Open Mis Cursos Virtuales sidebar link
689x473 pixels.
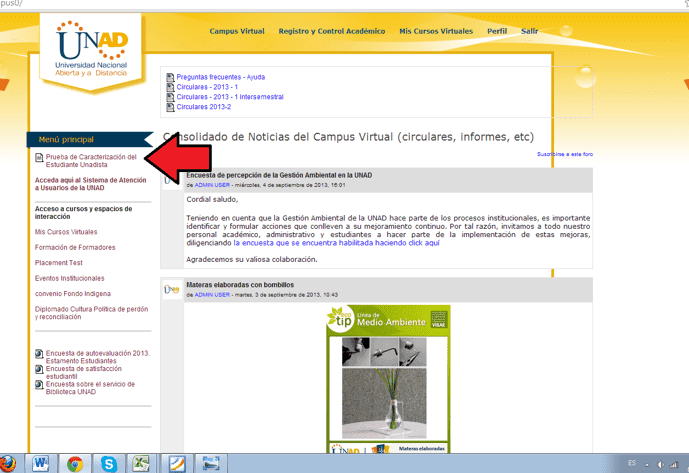(x=66, y=232)
